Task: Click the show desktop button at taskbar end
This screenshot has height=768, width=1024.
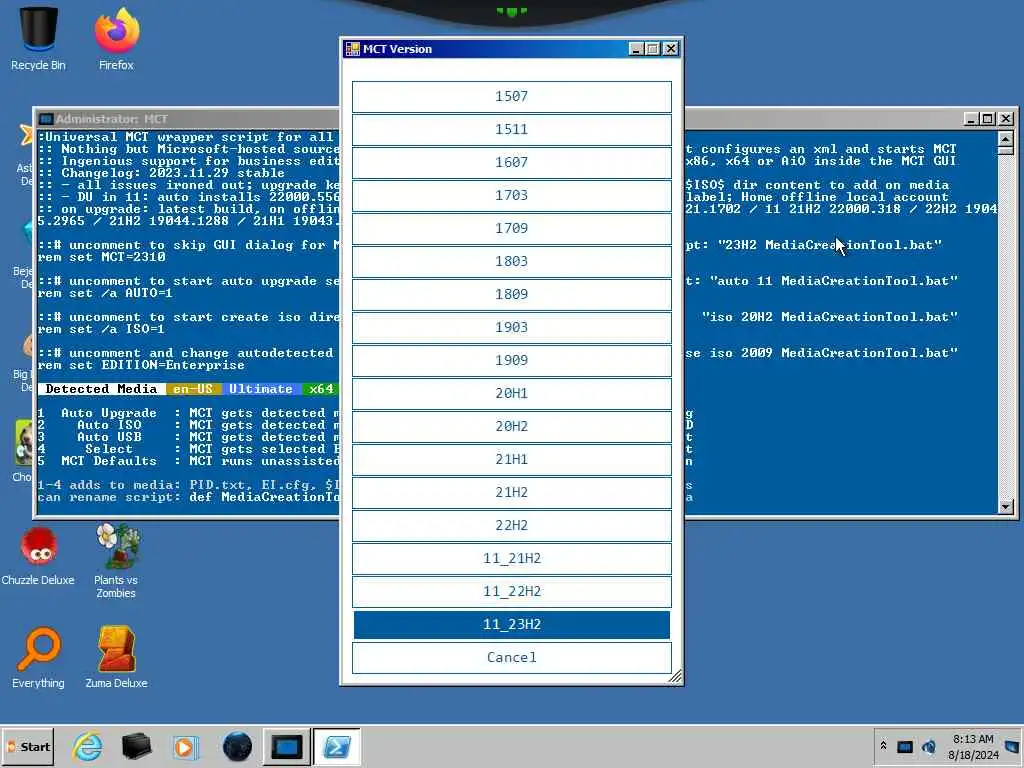Action: tap(1014, 746)
